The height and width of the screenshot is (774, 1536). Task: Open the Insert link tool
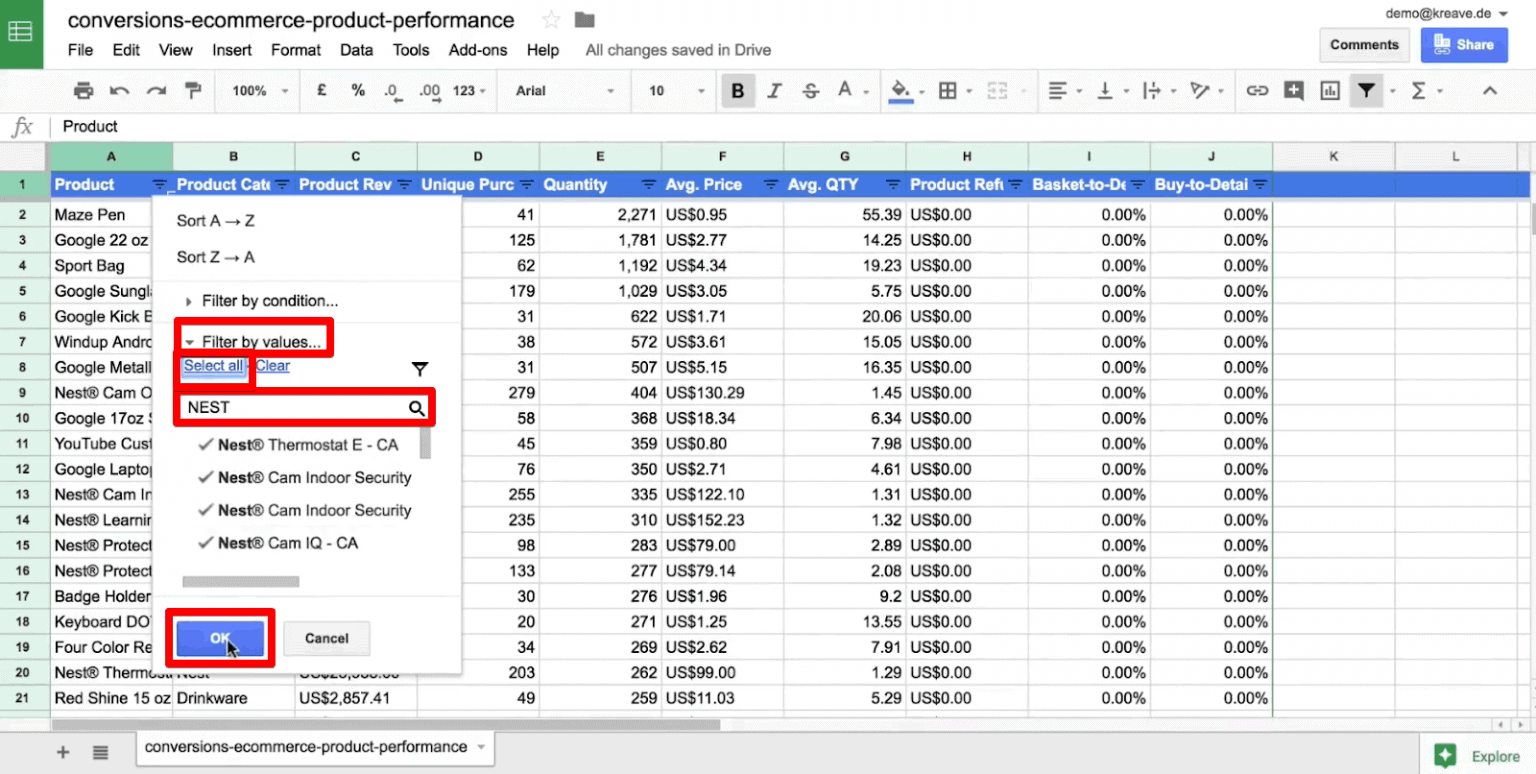(1257, 91)
